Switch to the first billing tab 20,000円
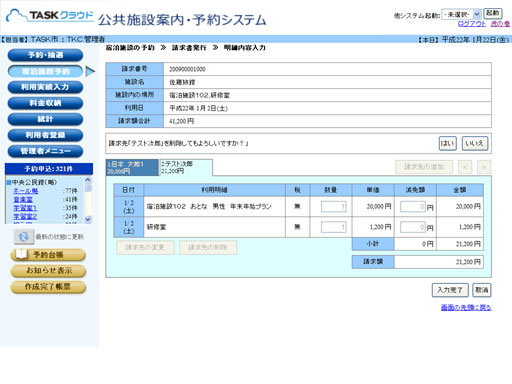Viewport: 512px width, 384px height. pos(132,167)
